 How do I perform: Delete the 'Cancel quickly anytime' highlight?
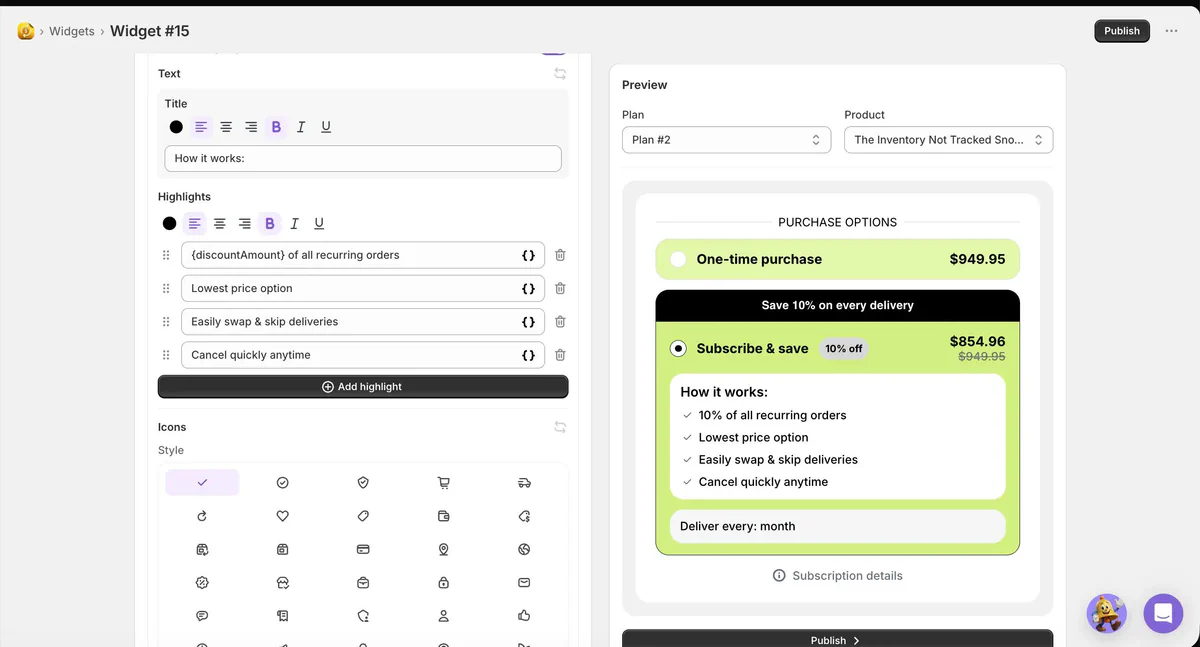point(560,355)
